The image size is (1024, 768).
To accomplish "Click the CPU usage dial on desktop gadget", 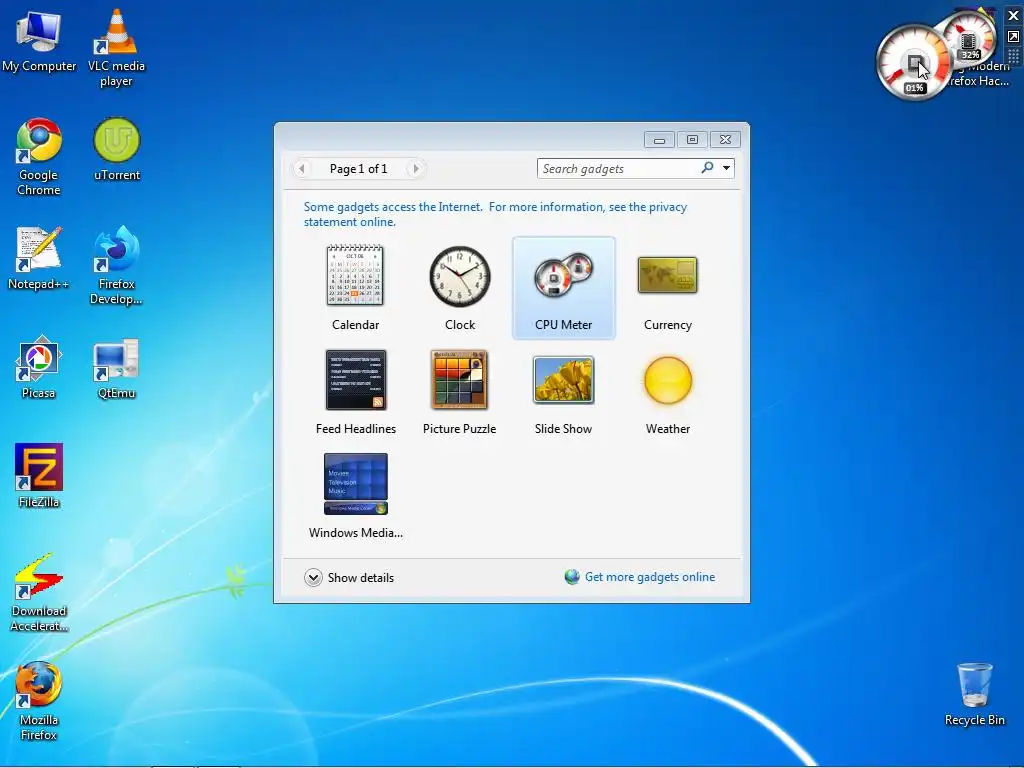I will 913,63.
